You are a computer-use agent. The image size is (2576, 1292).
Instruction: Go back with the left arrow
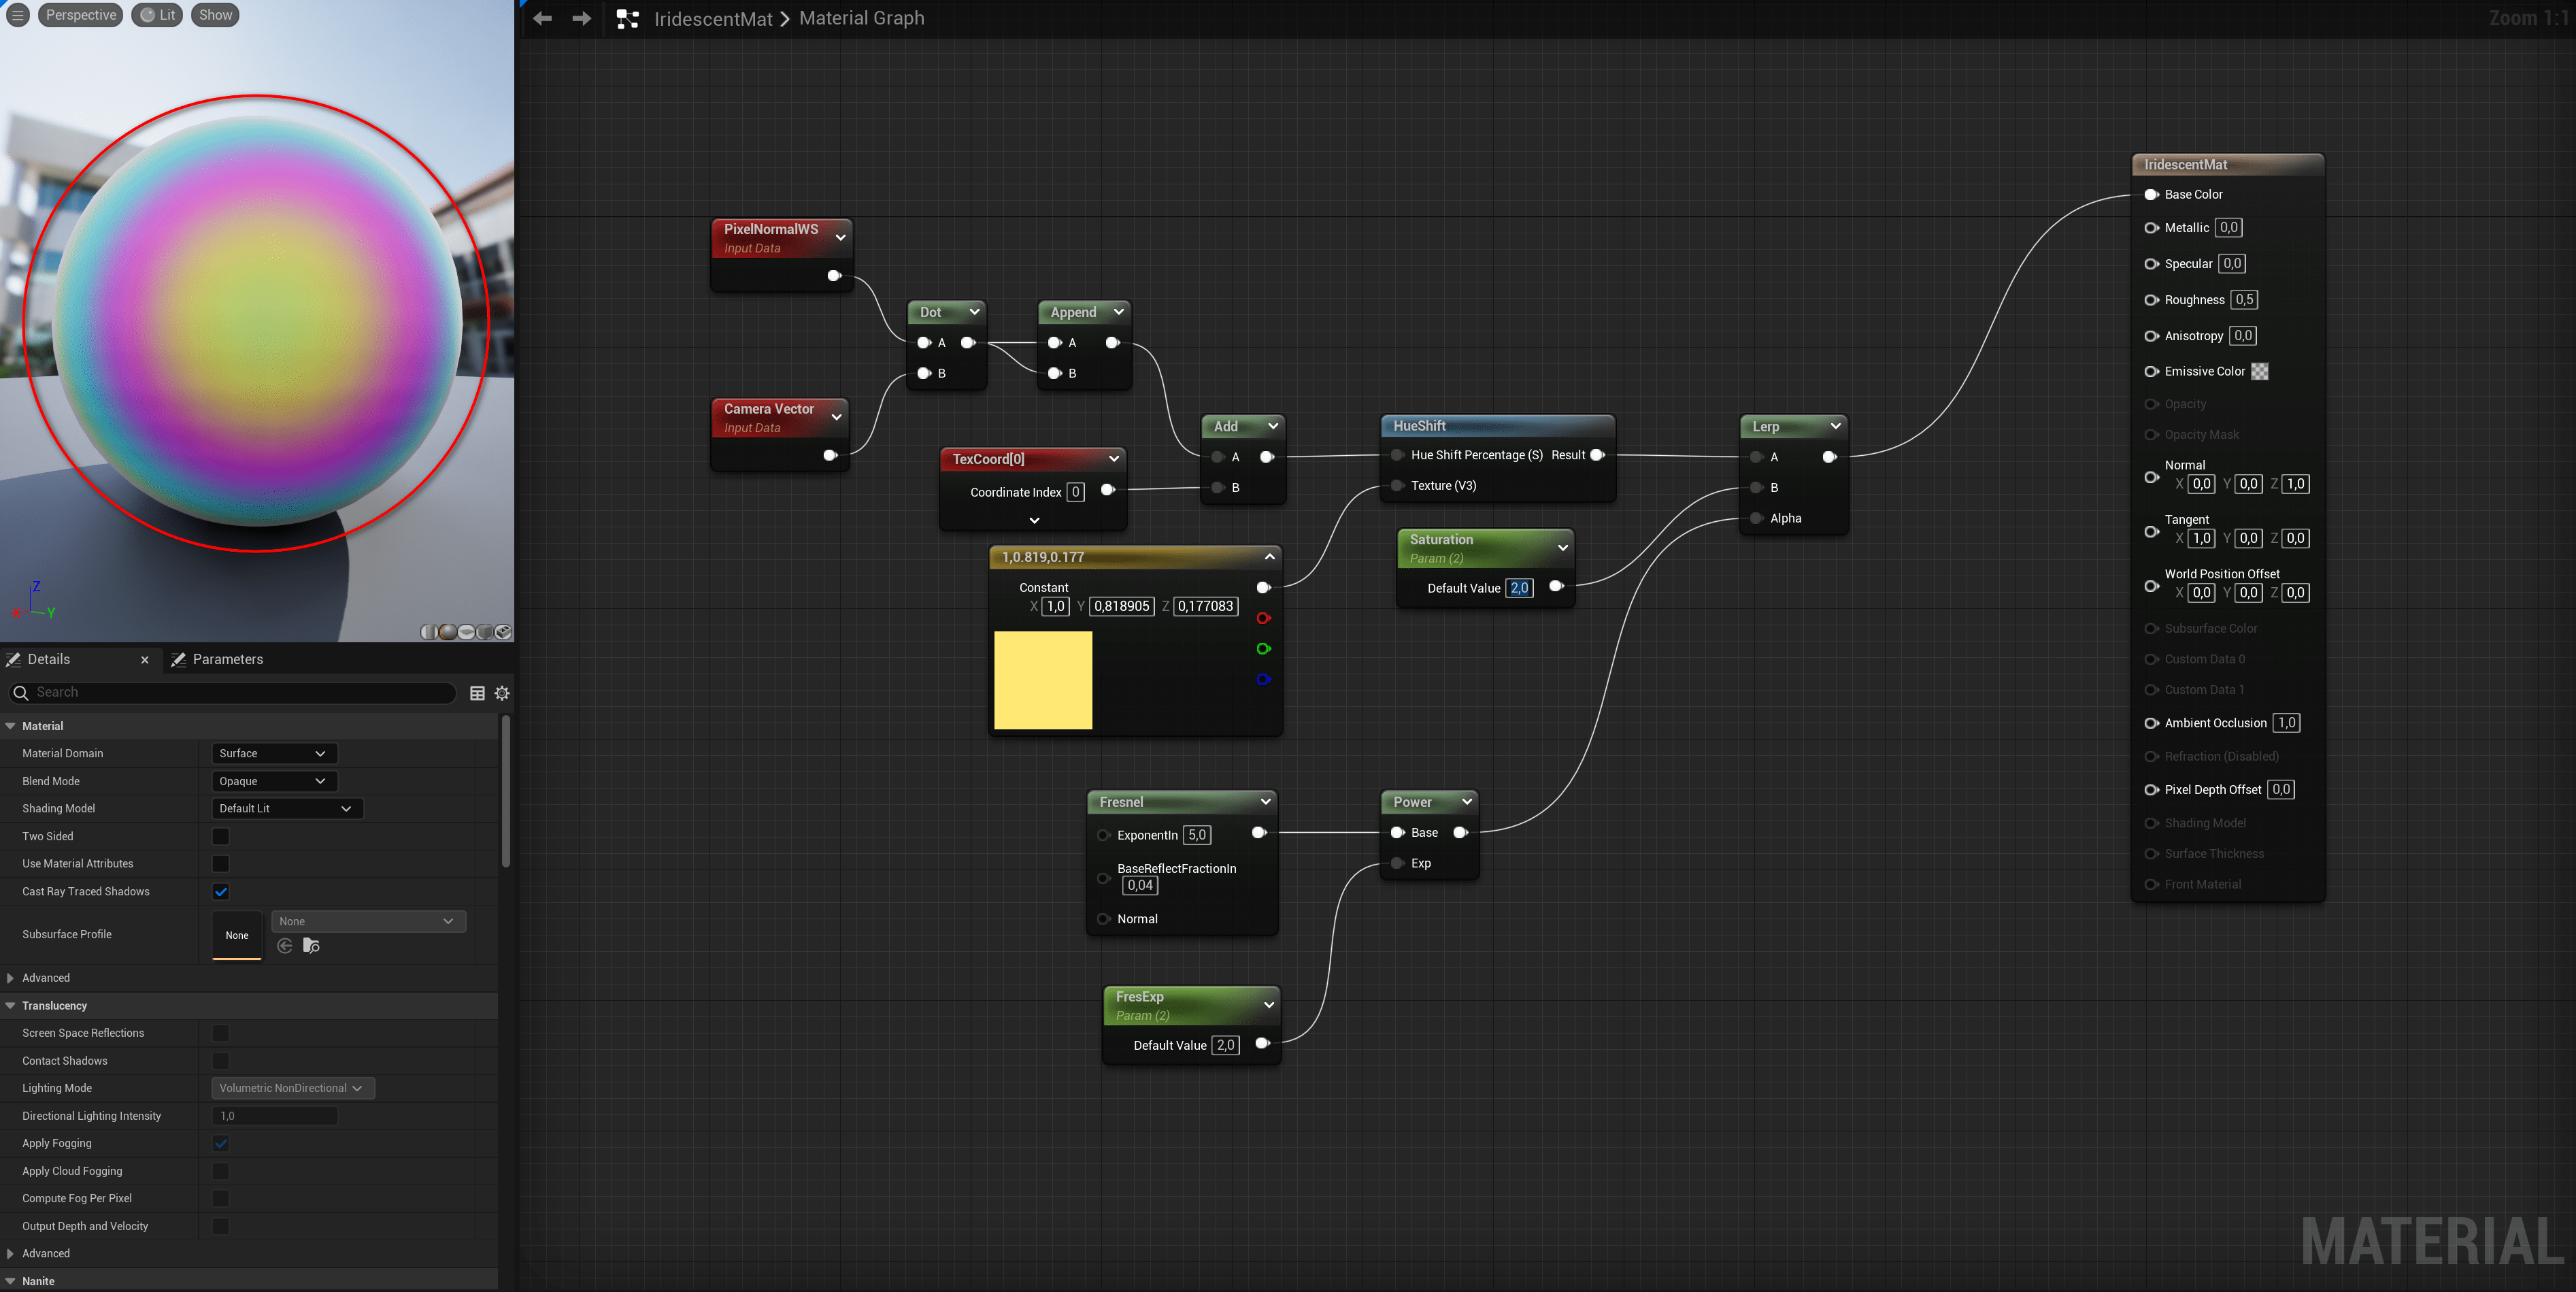[x=542, y=19]
